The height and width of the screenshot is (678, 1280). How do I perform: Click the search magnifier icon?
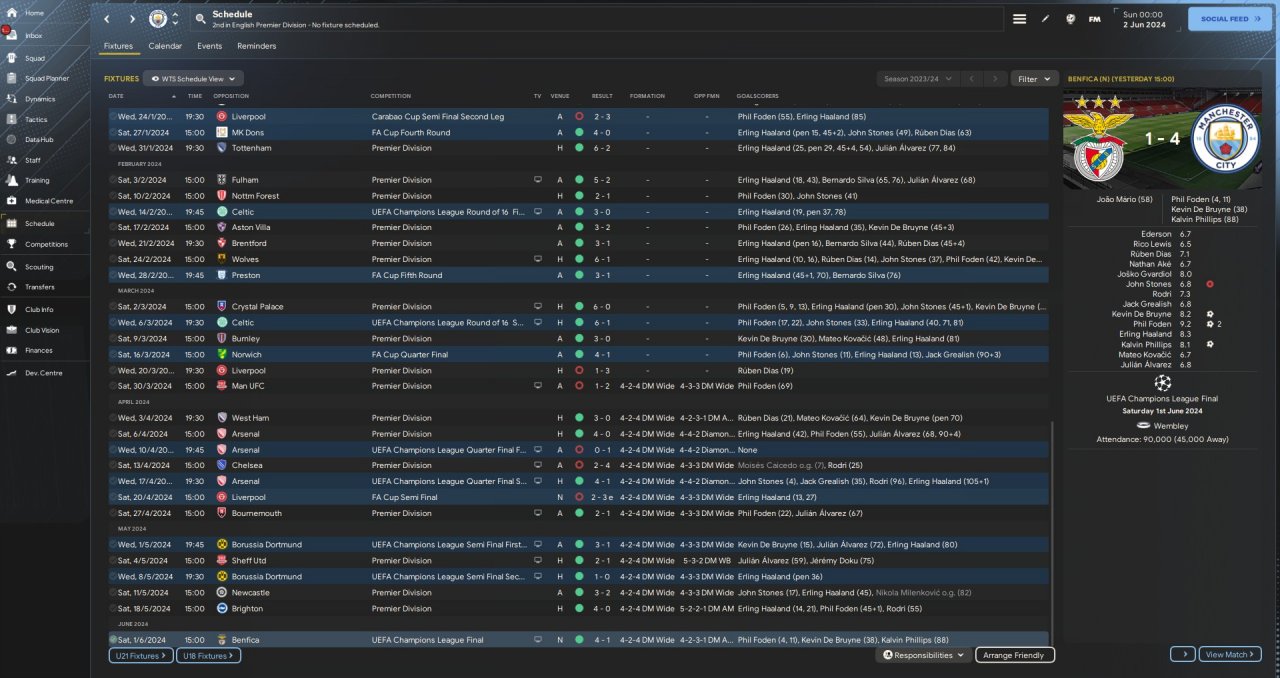click(x=201, y=18)
